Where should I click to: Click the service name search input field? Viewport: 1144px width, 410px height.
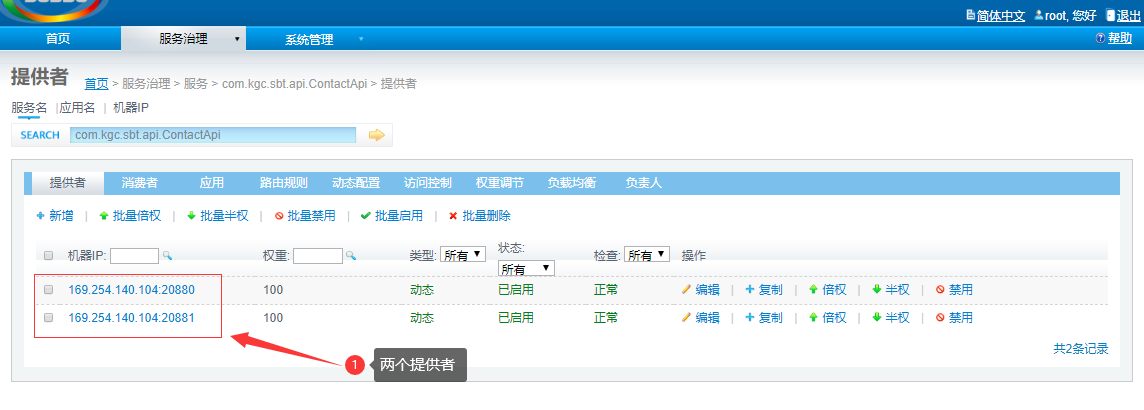pos(213,135)
